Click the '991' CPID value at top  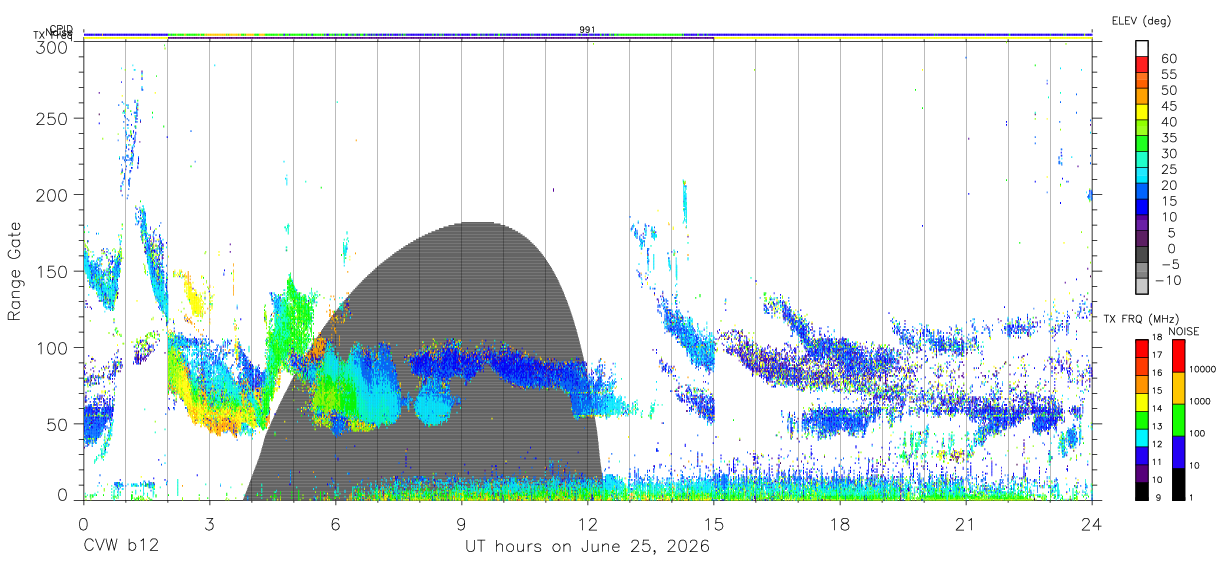click(588, 29)
